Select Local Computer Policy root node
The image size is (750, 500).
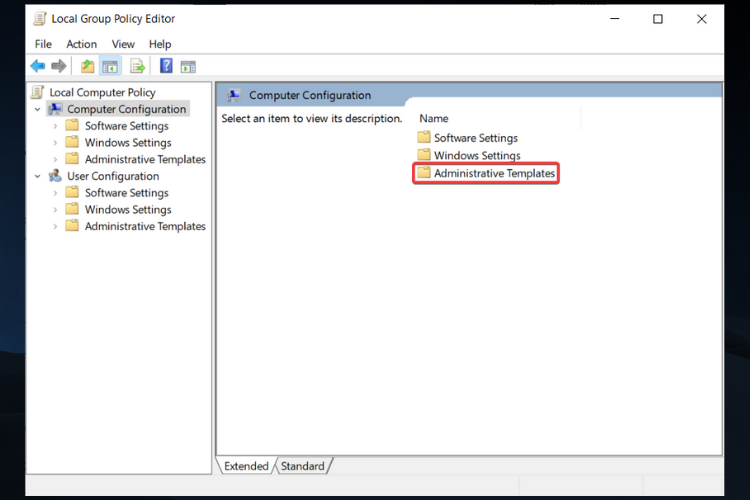click(x=102, y=92)
